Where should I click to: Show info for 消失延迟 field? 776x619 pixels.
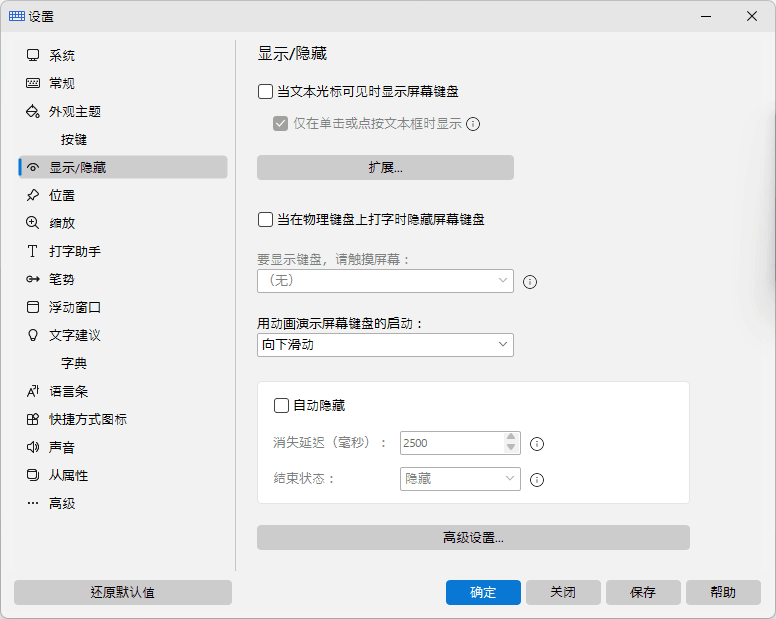tap(537, 444)
